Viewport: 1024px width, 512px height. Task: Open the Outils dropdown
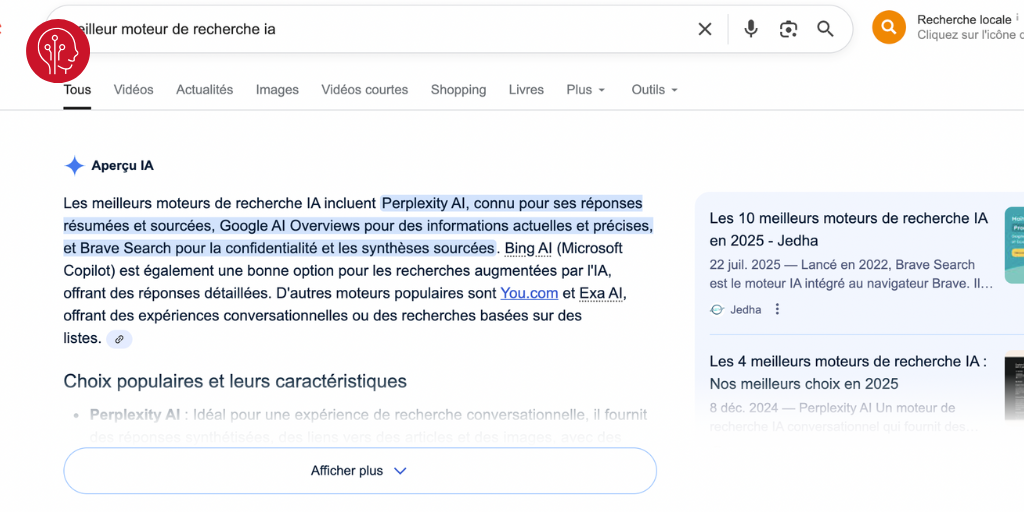(x=655, y=90)
